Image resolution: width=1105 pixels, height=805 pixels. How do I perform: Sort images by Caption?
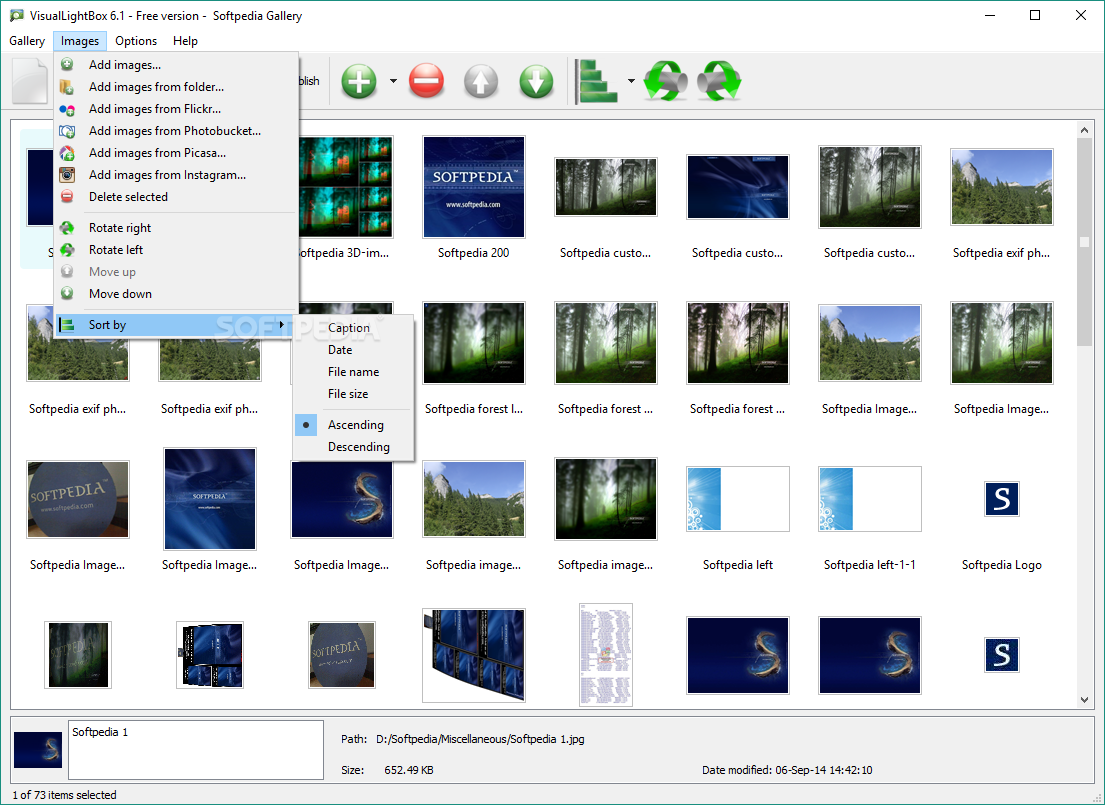coord(353,328)
